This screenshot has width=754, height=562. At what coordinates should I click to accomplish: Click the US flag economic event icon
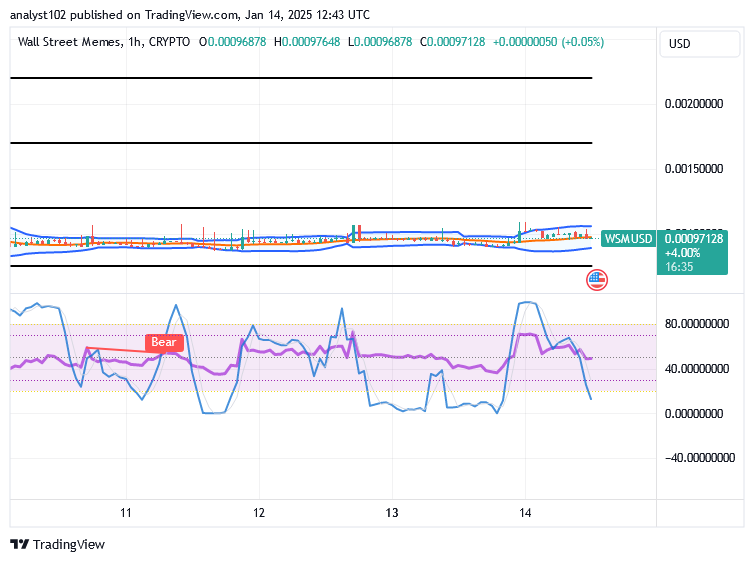597,280
